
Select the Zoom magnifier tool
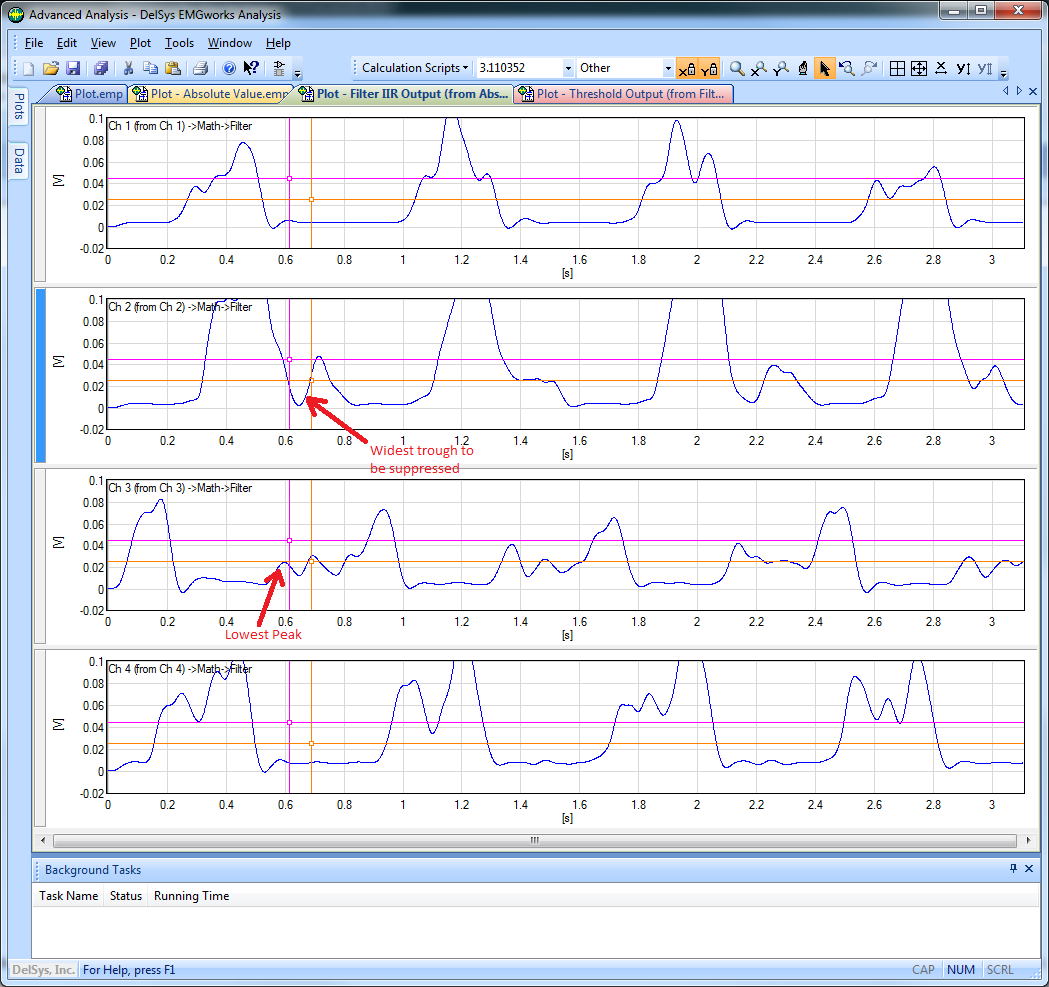click(x=737, y=69)
